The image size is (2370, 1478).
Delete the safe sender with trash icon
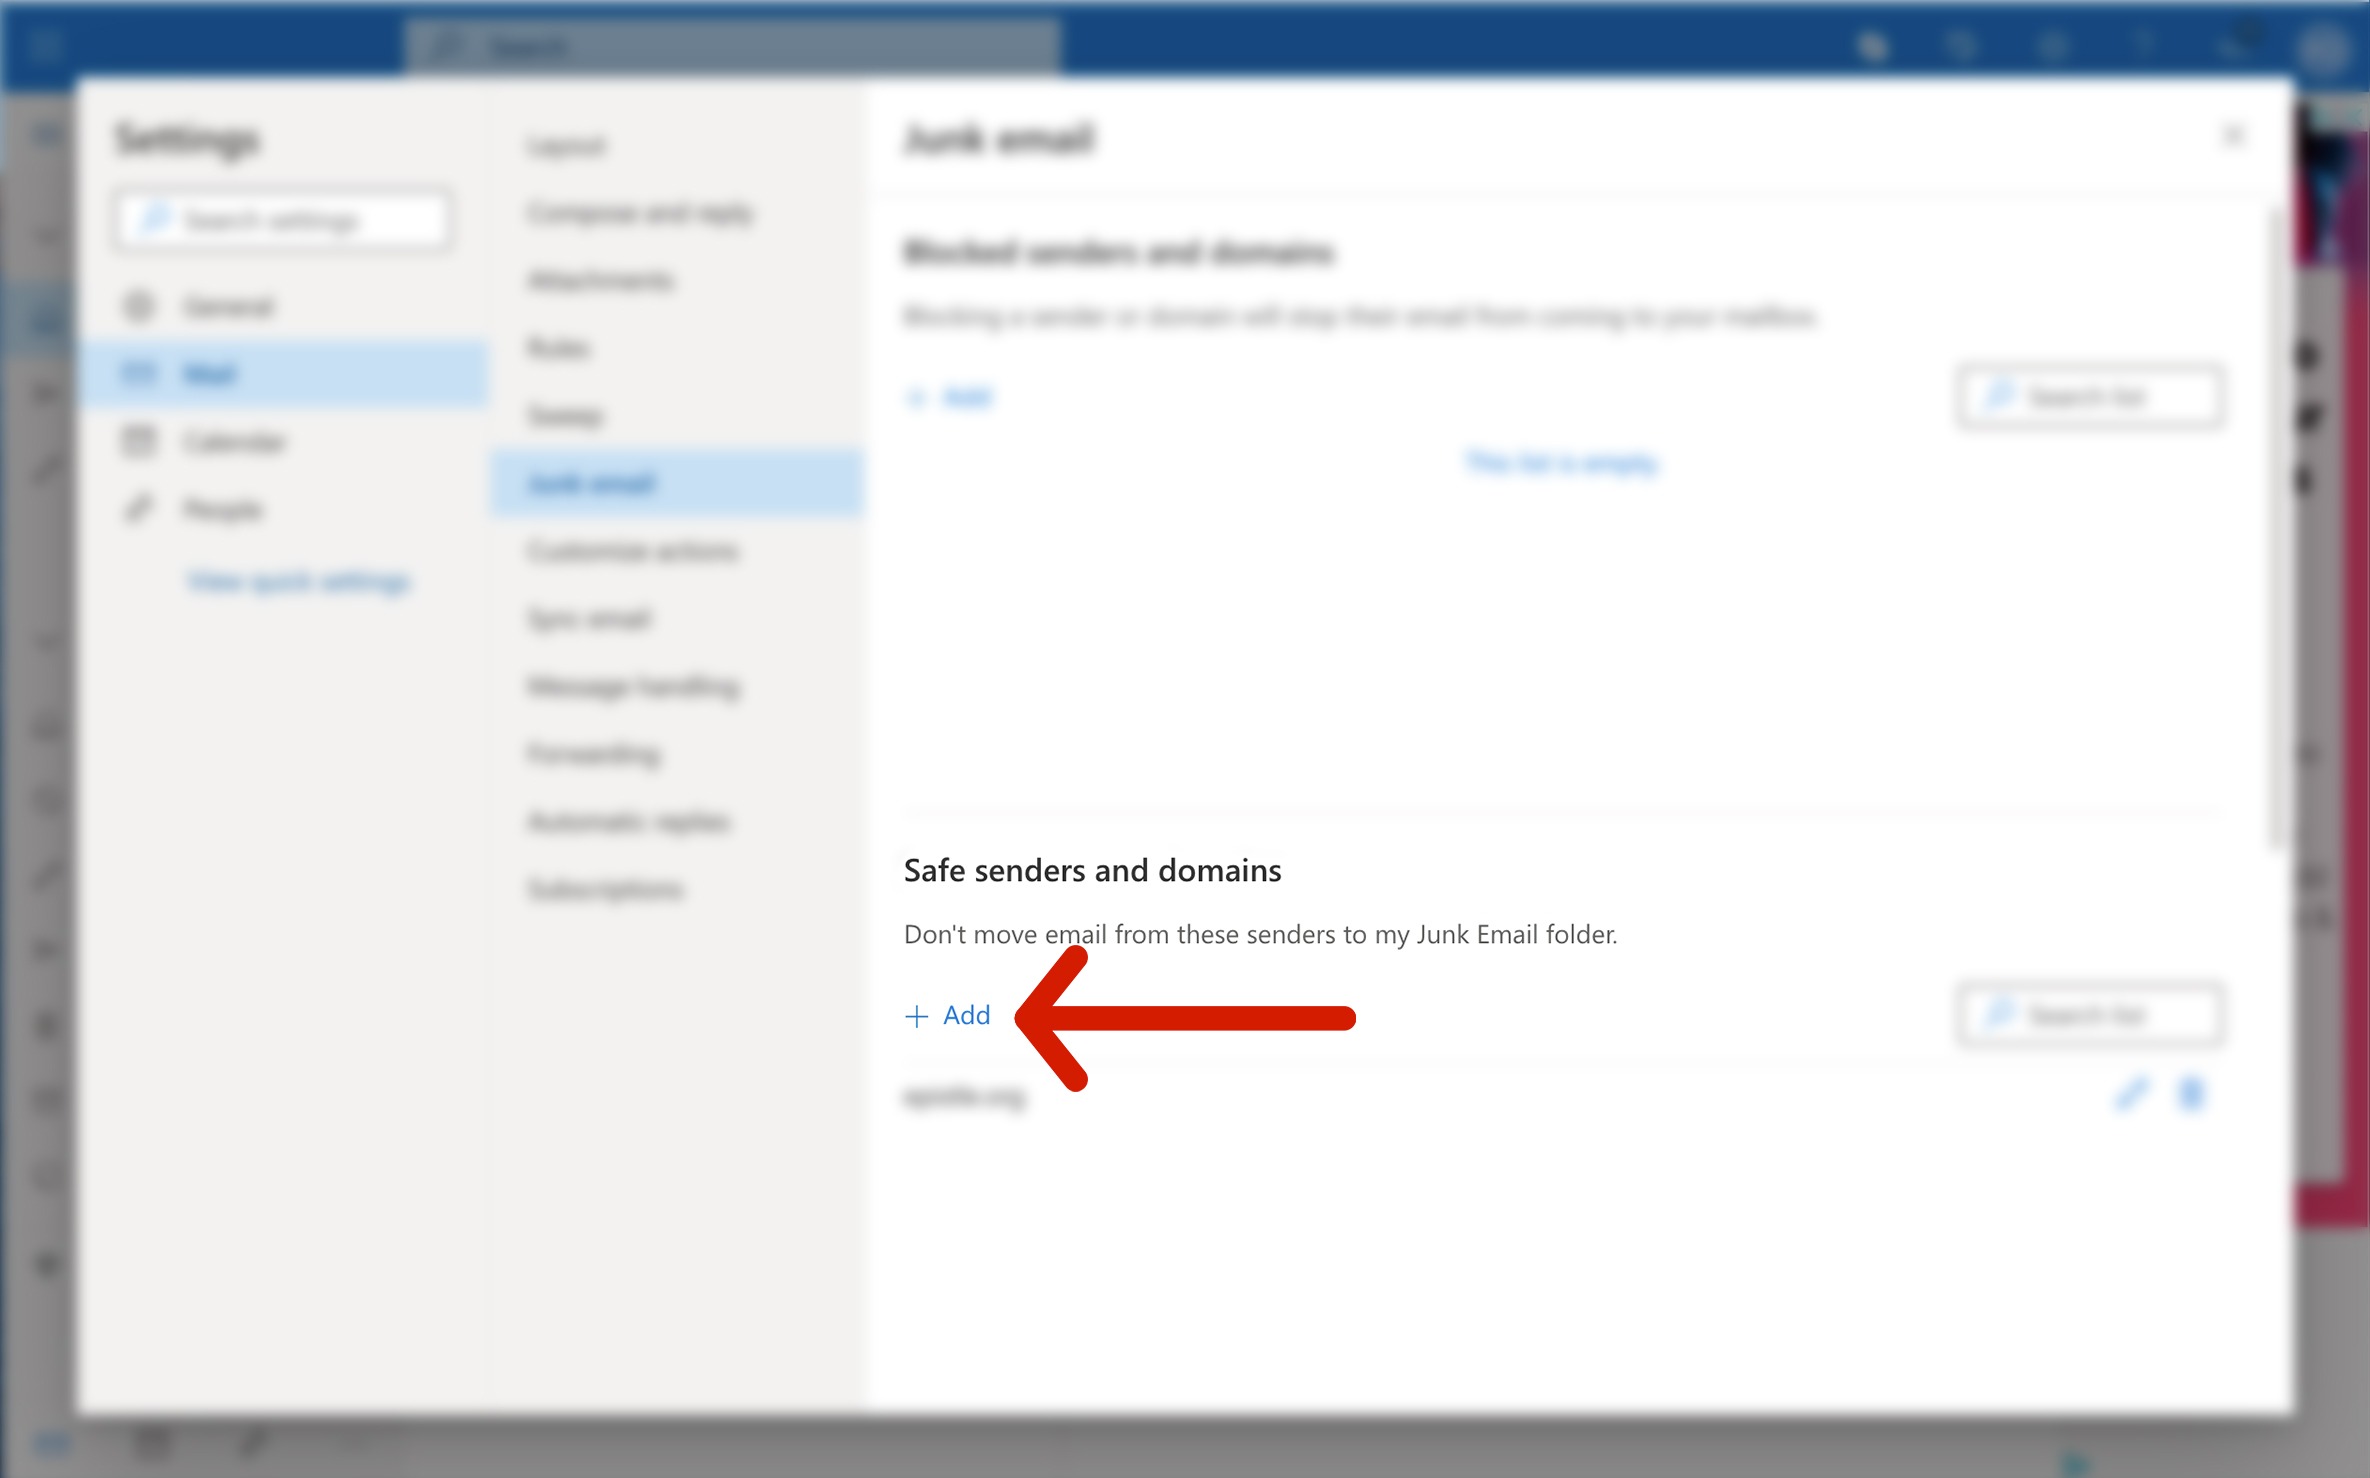2191,1094
